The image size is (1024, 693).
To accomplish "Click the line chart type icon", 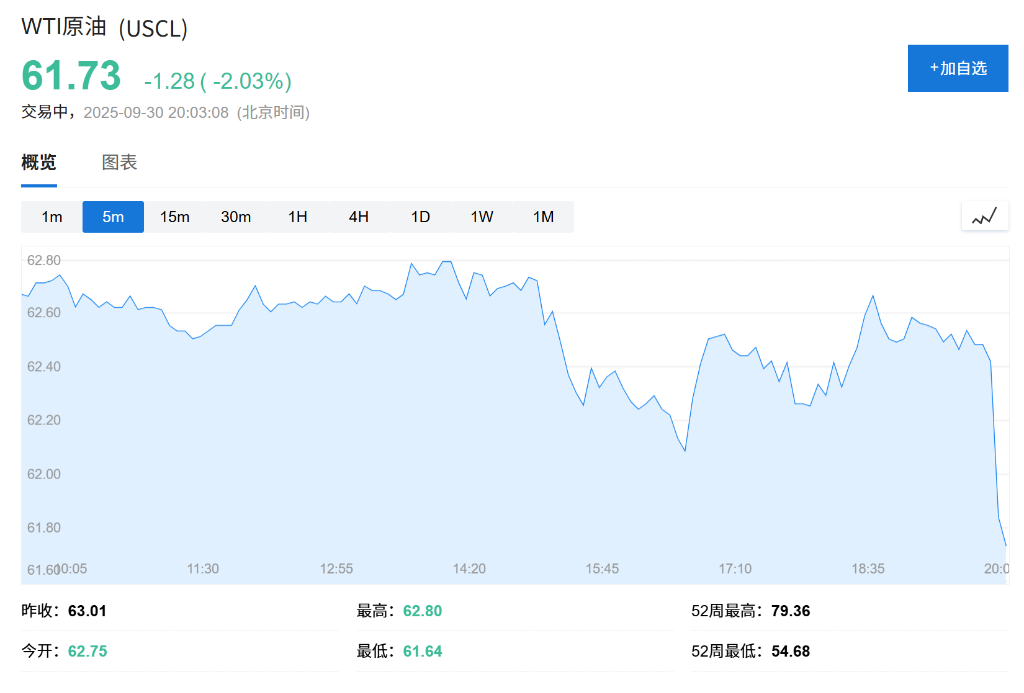I will (984, 216).
